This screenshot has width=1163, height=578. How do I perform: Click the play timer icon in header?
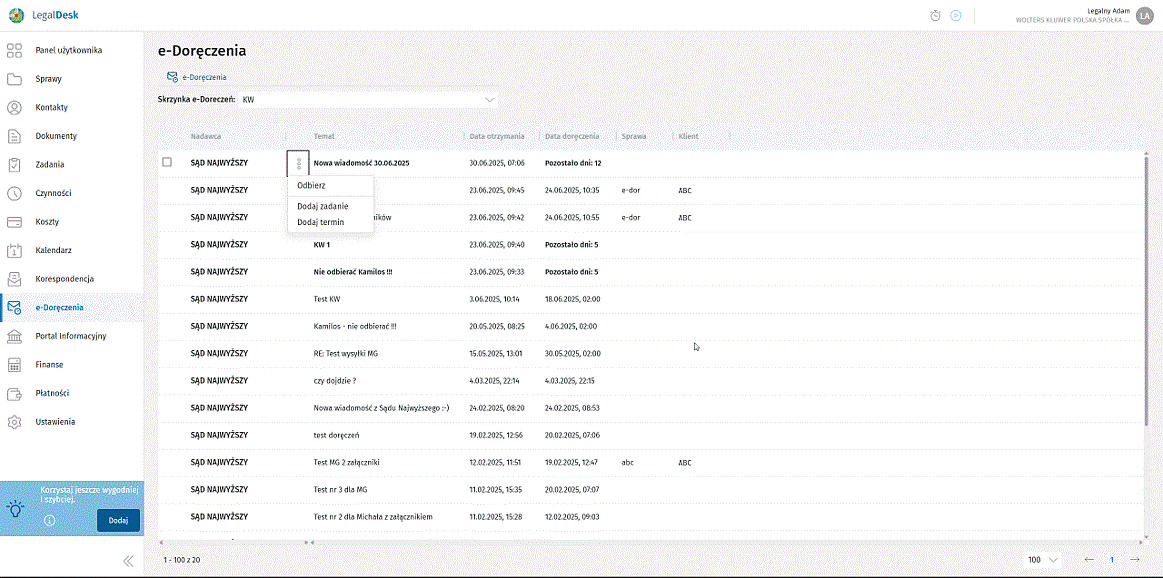click(x=956, y=15)
